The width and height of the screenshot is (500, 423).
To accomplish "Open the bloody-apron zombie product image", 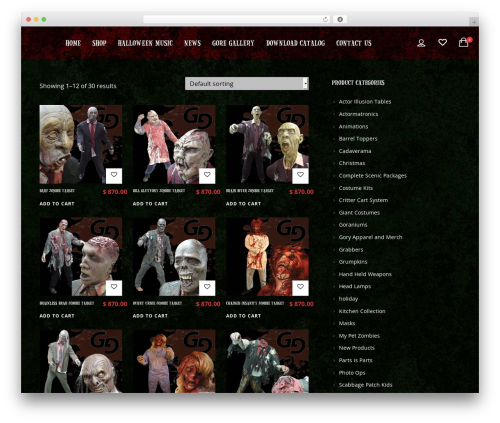I will pyautogui.click(x=174, y=144).
